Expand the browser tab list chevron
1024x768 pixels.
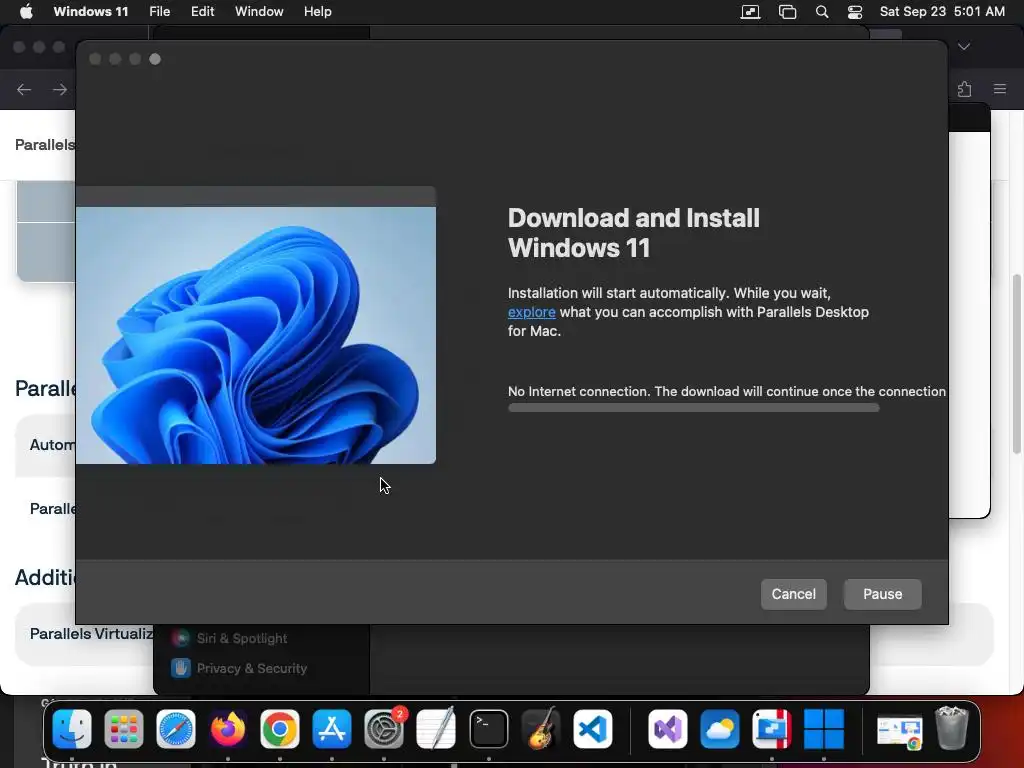tap(964, 46)
